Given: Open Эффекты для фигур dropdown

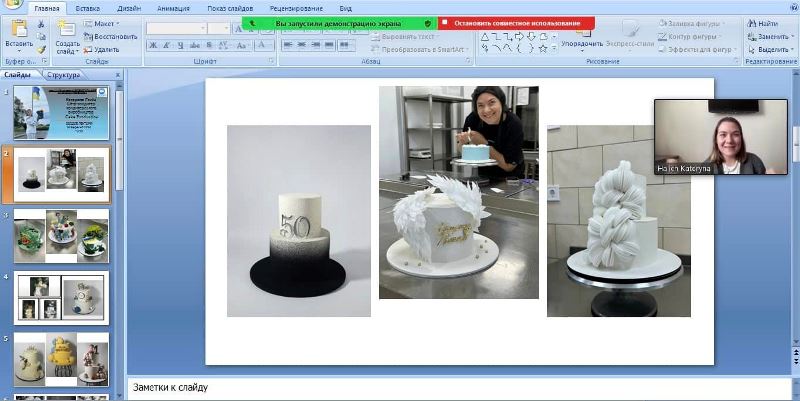Looking at the screenshot, I should 697,49.
